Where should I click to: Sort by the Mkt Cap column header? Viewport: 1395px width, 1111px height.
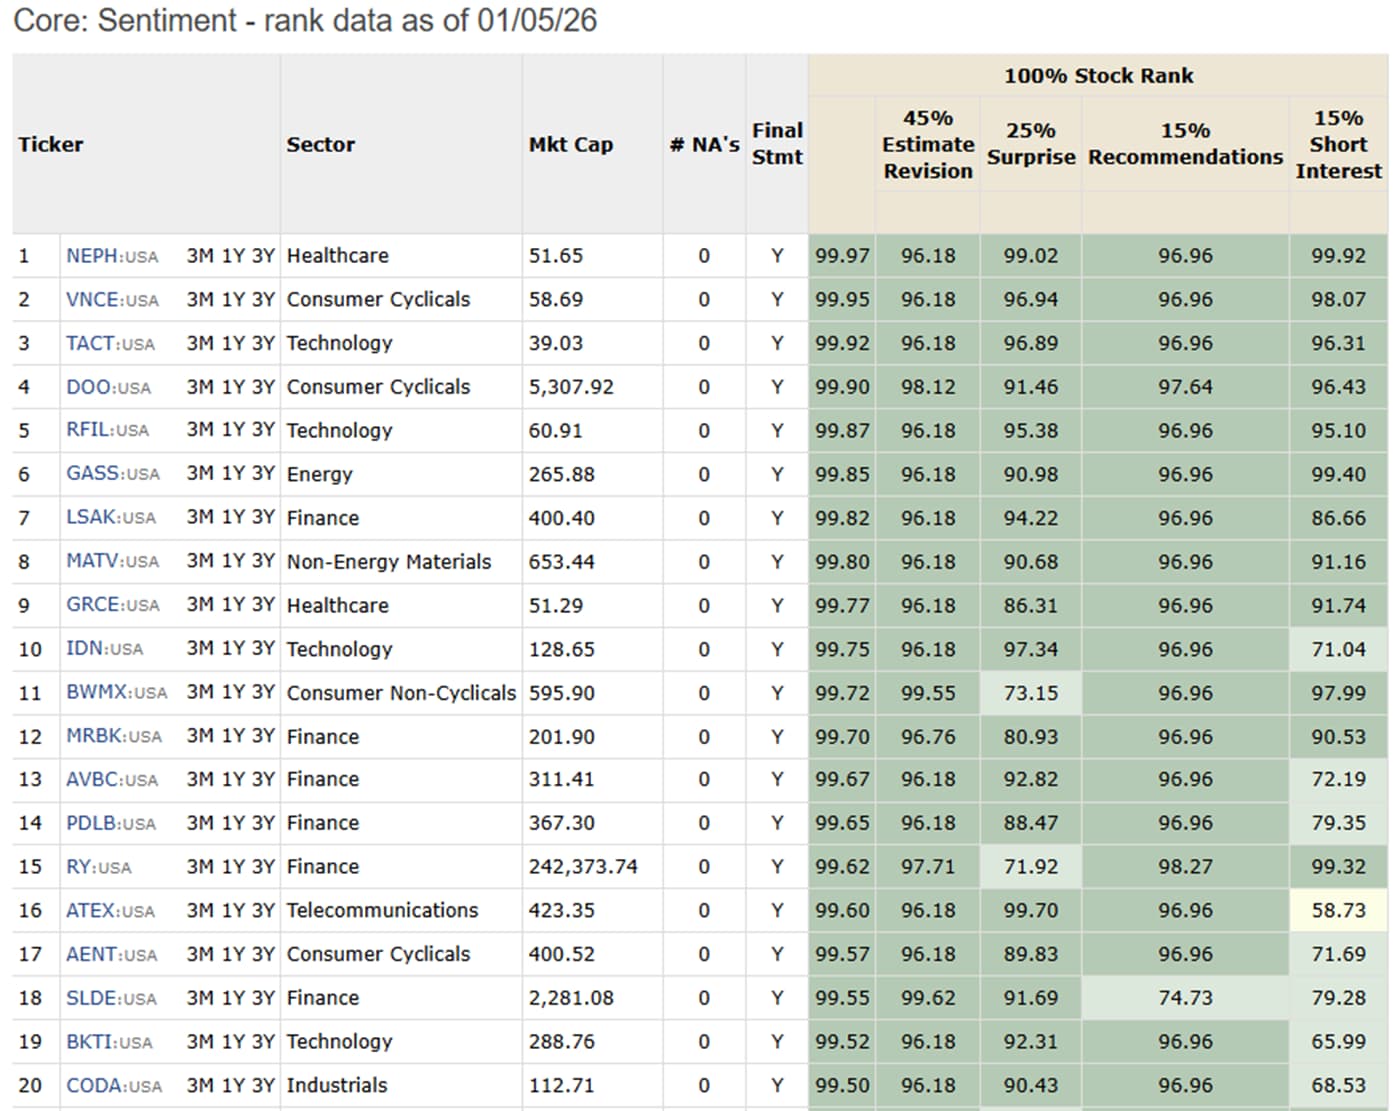(570, 144)
